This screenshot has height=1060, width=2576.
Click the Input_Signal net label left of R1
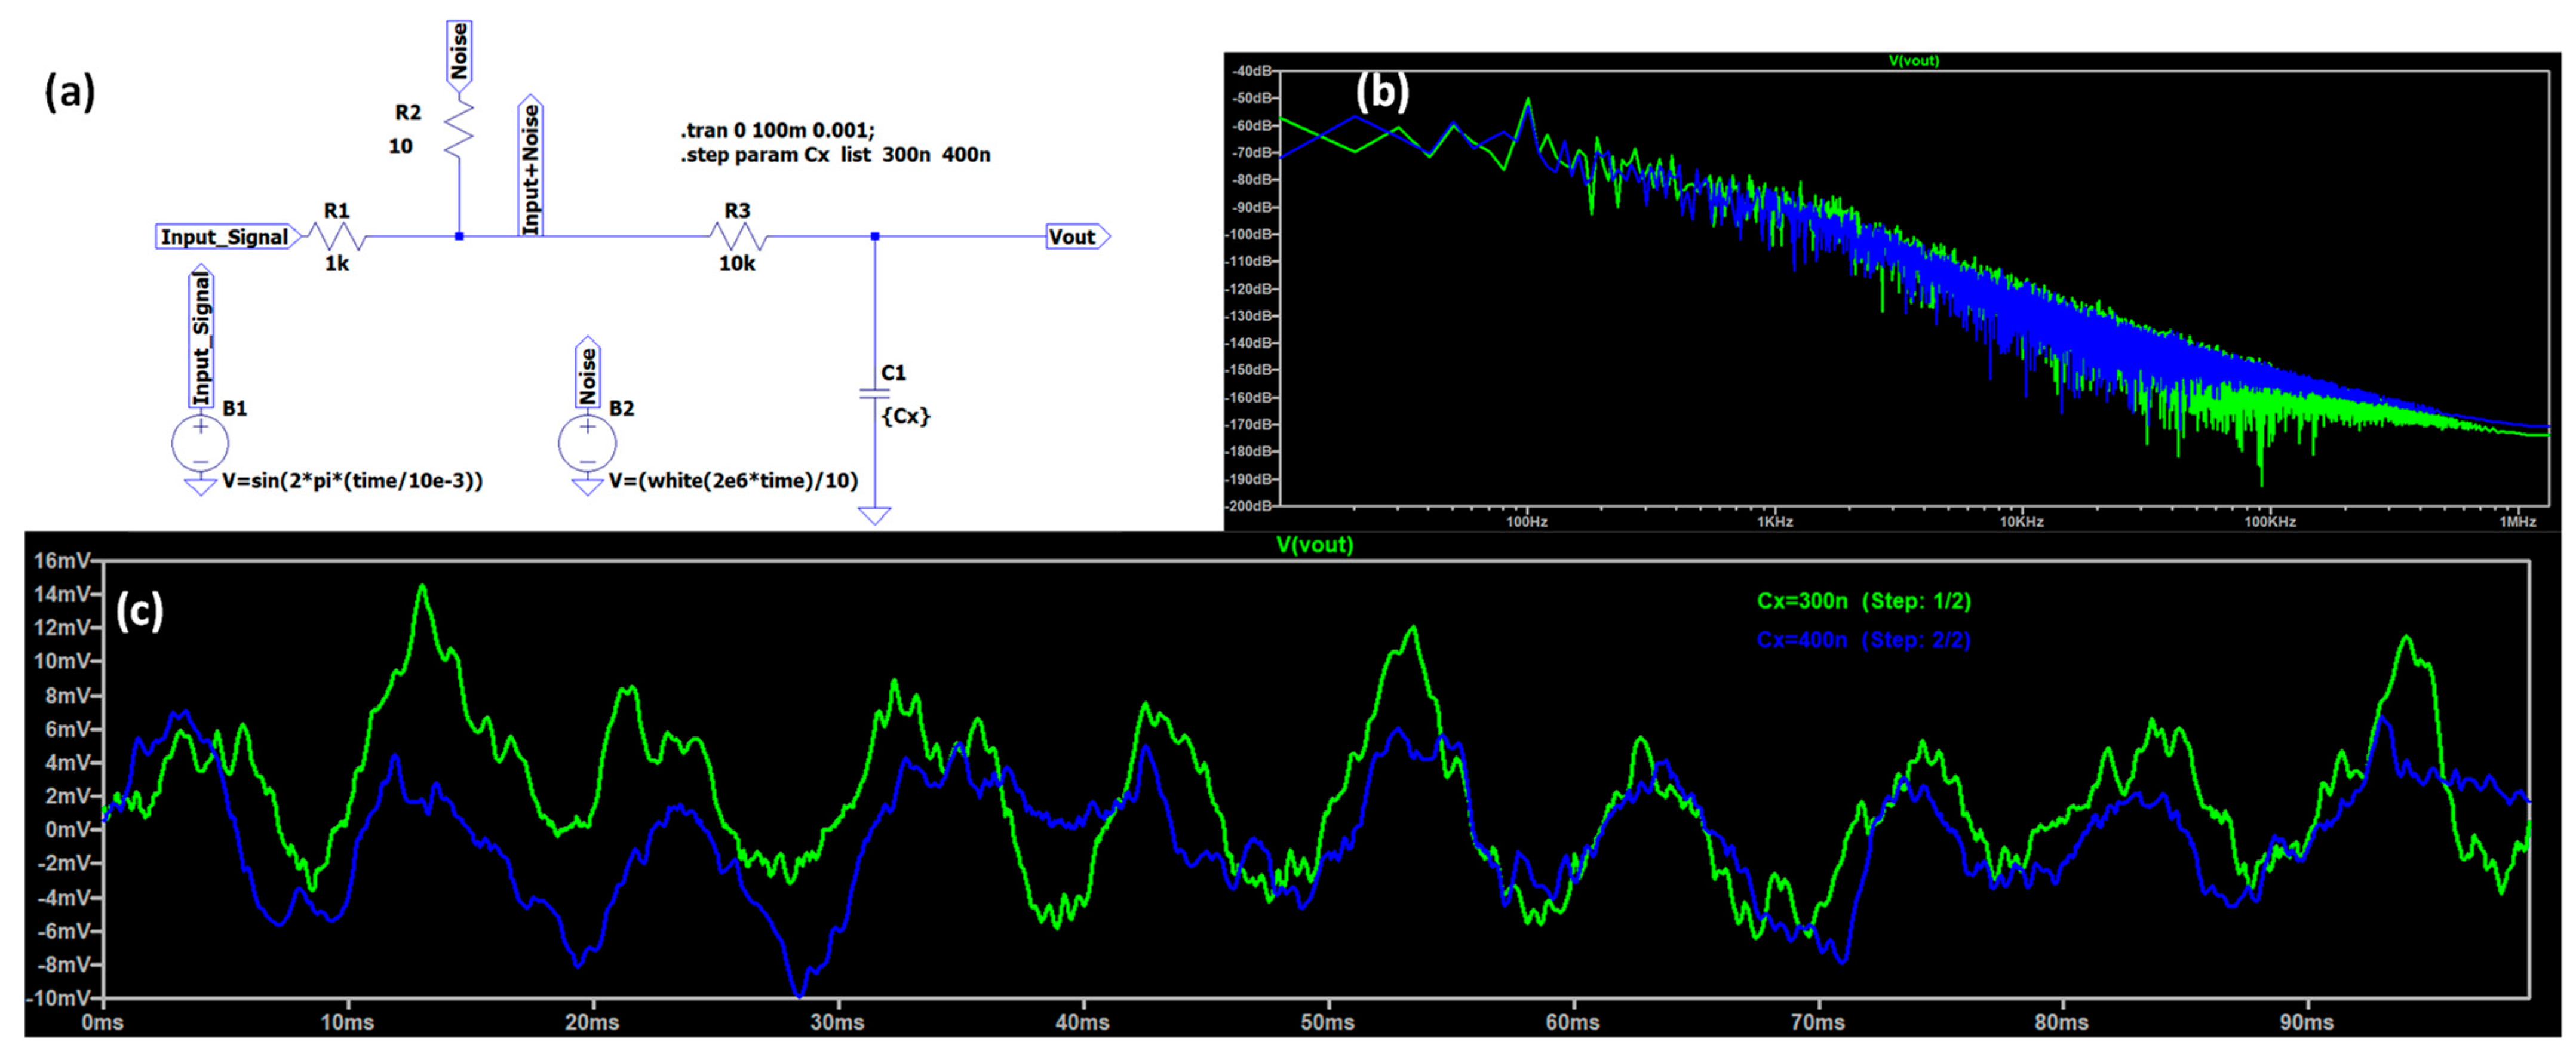[225, 237]
